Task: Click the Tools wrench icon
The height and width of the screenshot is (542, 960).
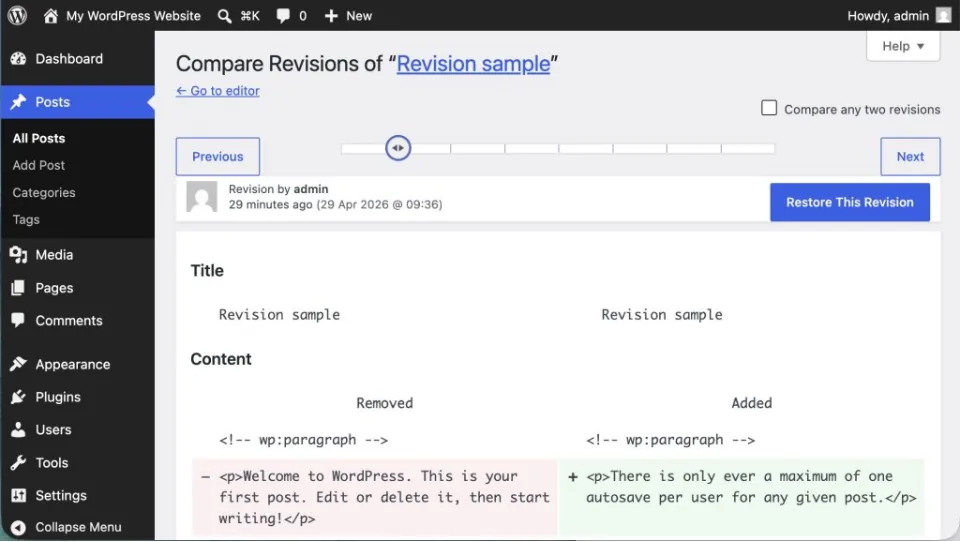Action: point(18,462)
